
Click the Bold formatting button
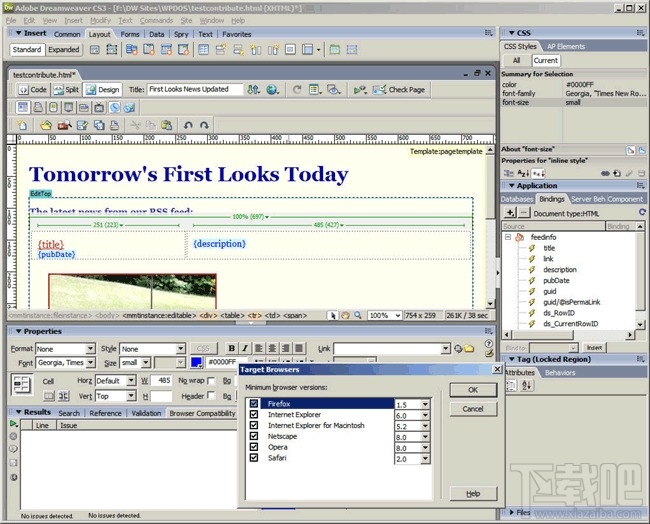click(x=232, y=348)
